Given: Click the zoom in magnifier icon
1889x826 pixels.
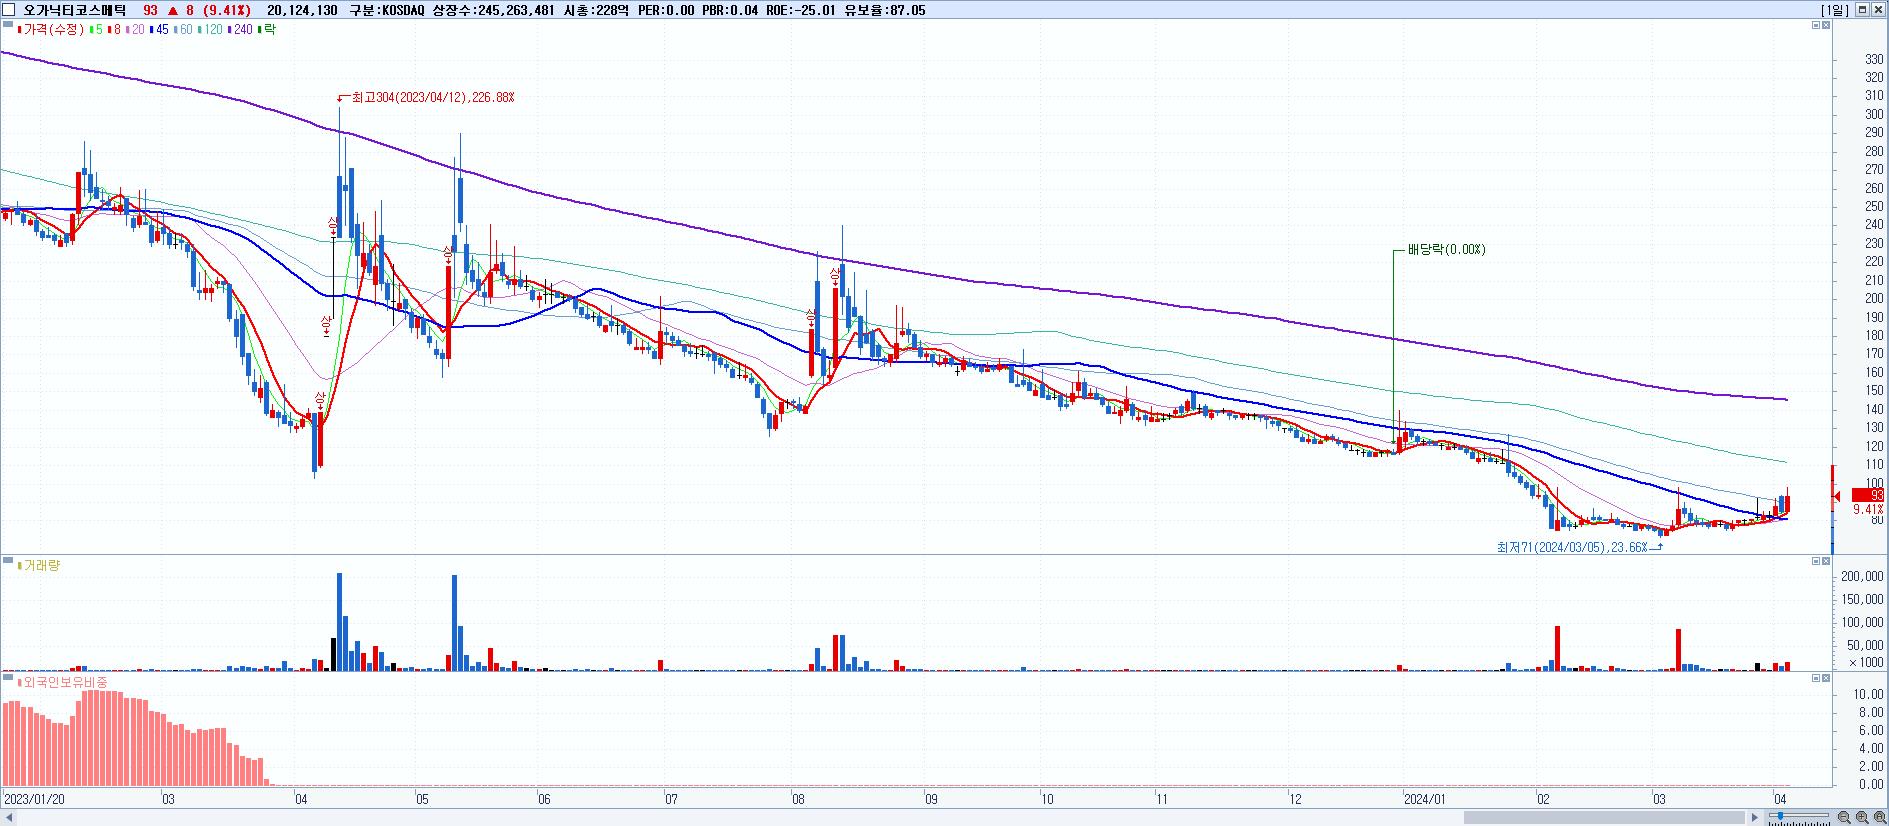Looking at the screenshot, I should (x=1862, y=817).
